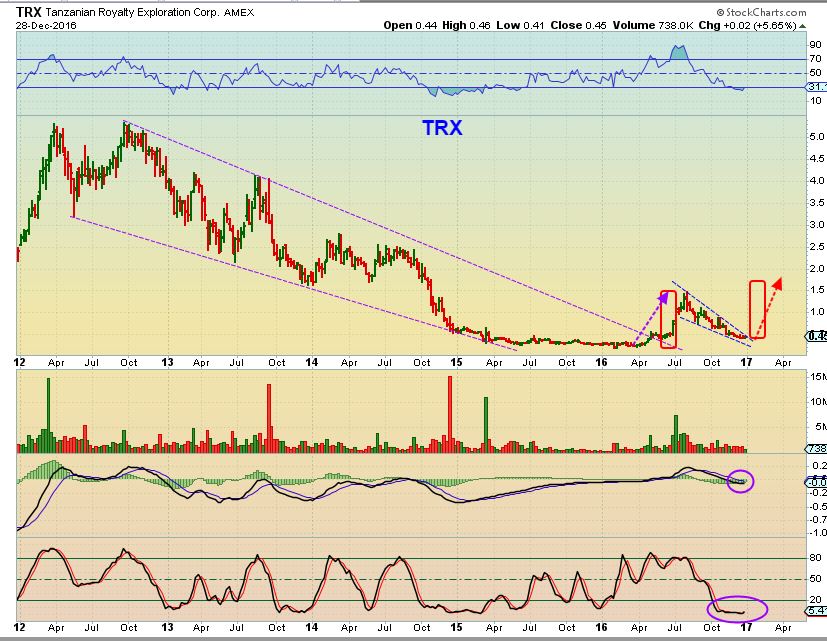Click the green up-triangle beside Chg value
The height and width of the screenshot is (641, 827).
coord(803,25)
